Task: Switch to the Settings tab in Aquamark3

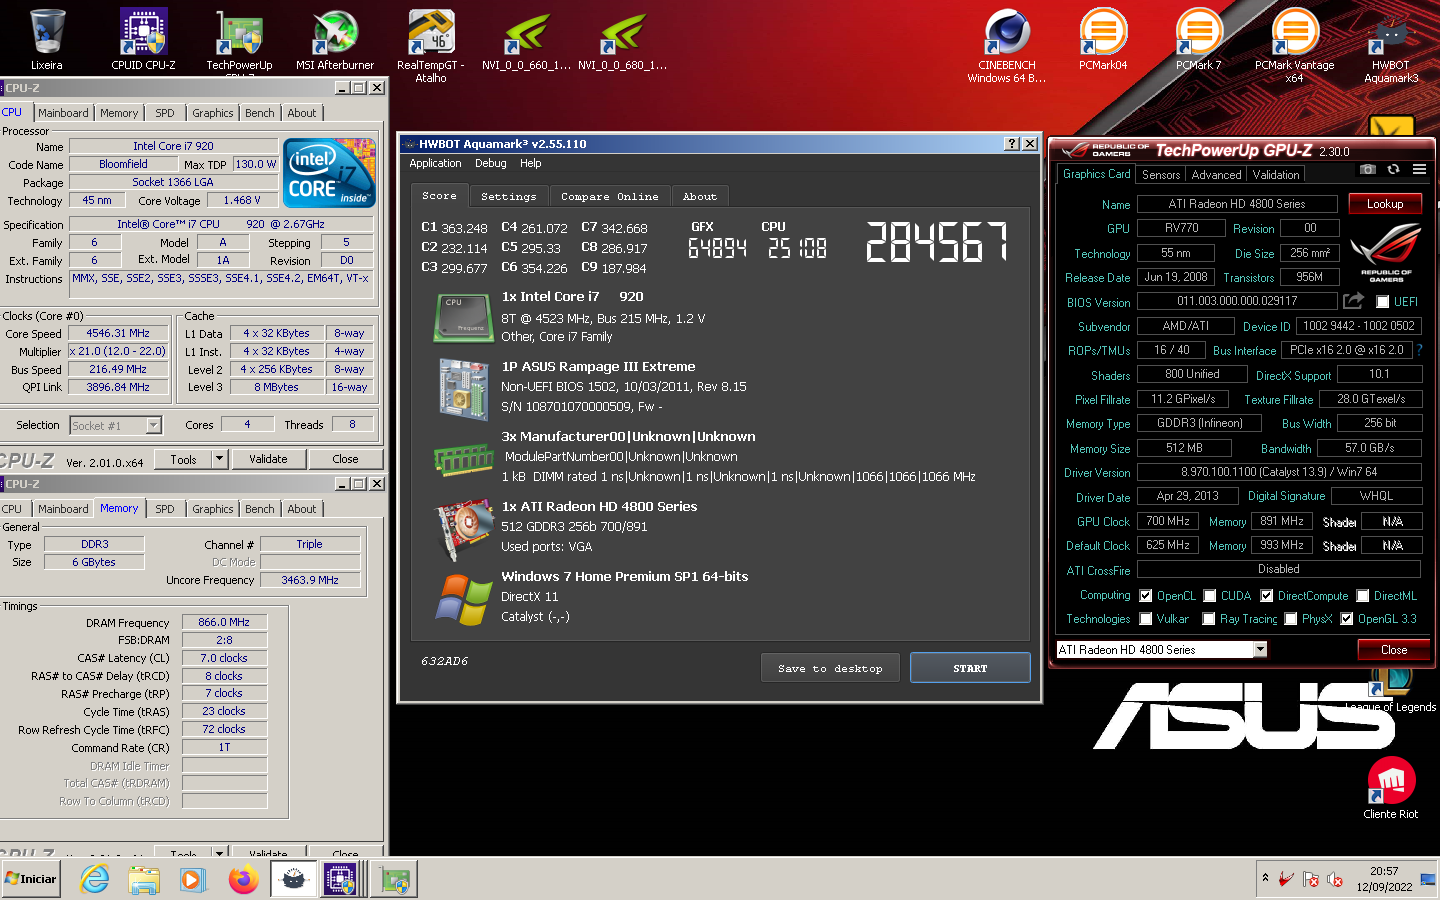Action: [509, 197]
